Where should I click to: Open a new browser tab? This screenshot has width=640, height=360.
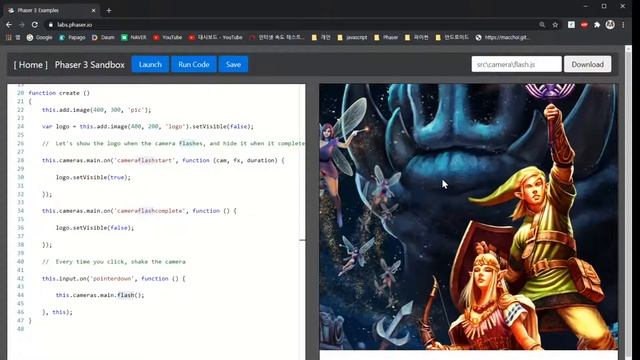click(x=109, y=10)
